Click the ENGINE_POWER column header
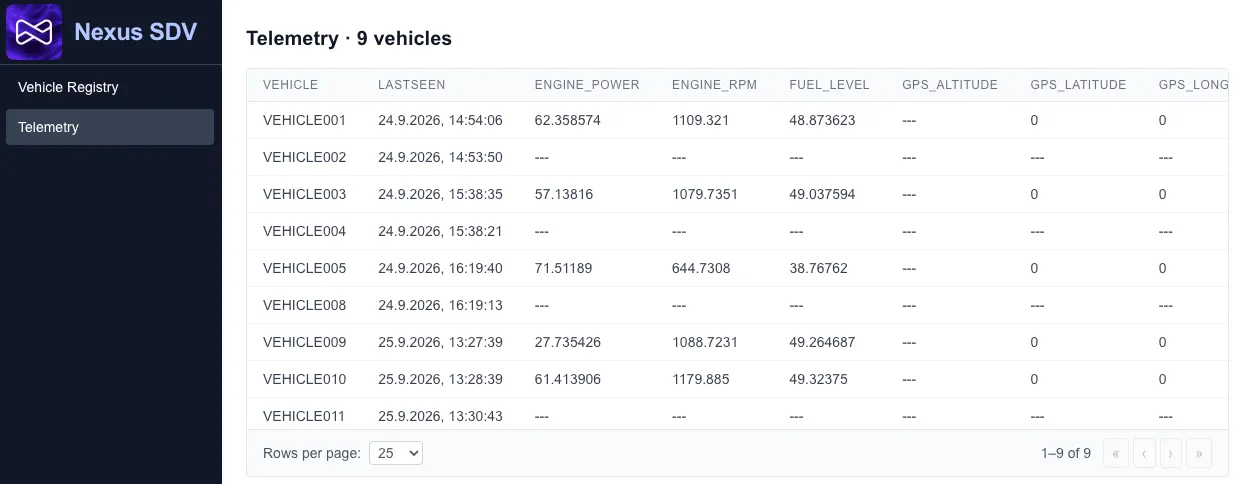The height and width of the screenshot is (484, 1239). click(587, 85)
